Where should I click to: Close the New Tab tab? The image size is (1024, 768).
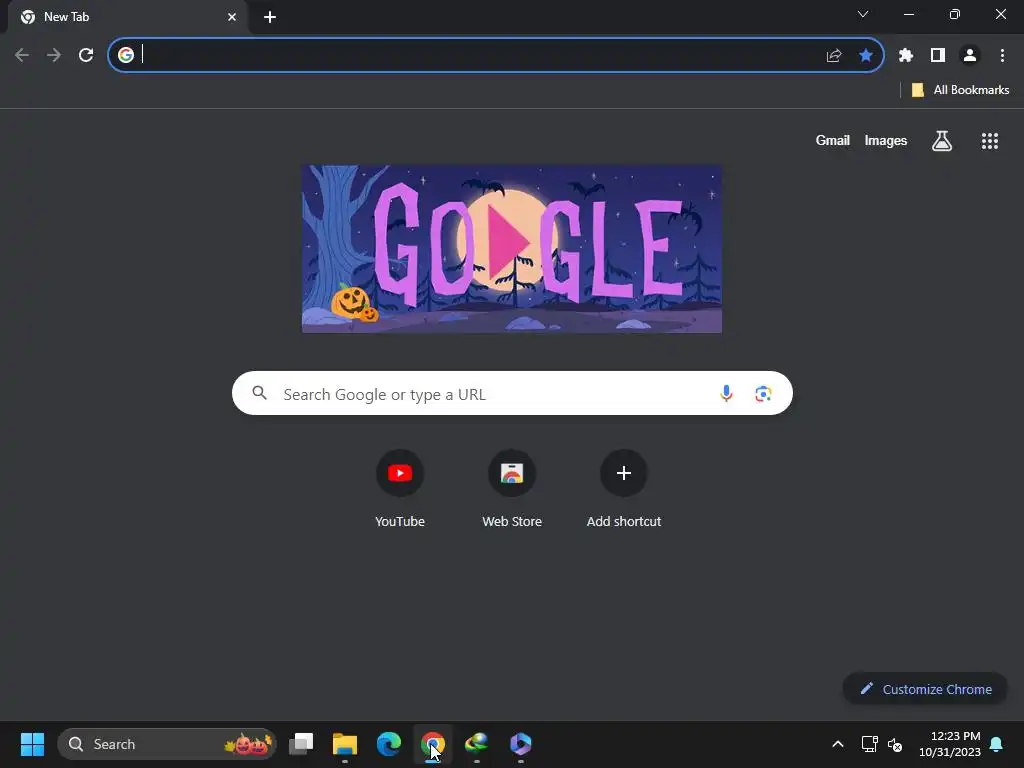point(232,17)
